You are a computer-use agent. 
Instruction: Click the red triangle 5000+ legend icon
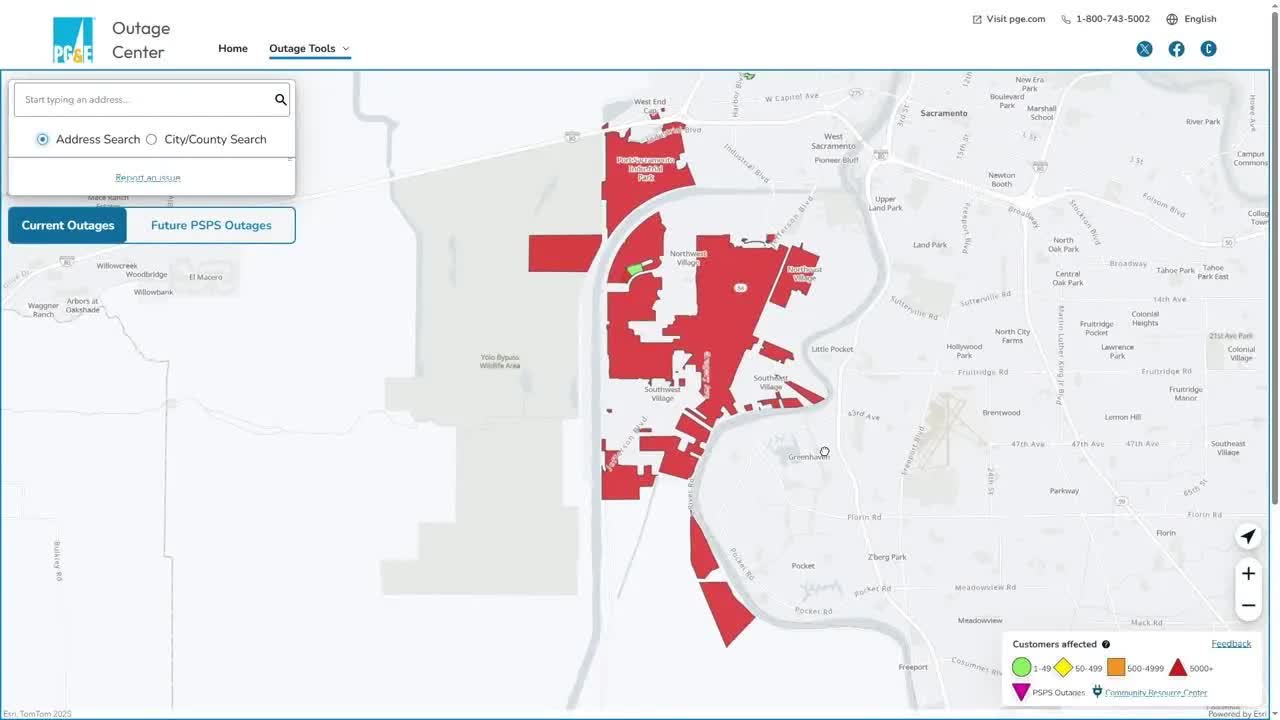click(x=1178, y=667)
